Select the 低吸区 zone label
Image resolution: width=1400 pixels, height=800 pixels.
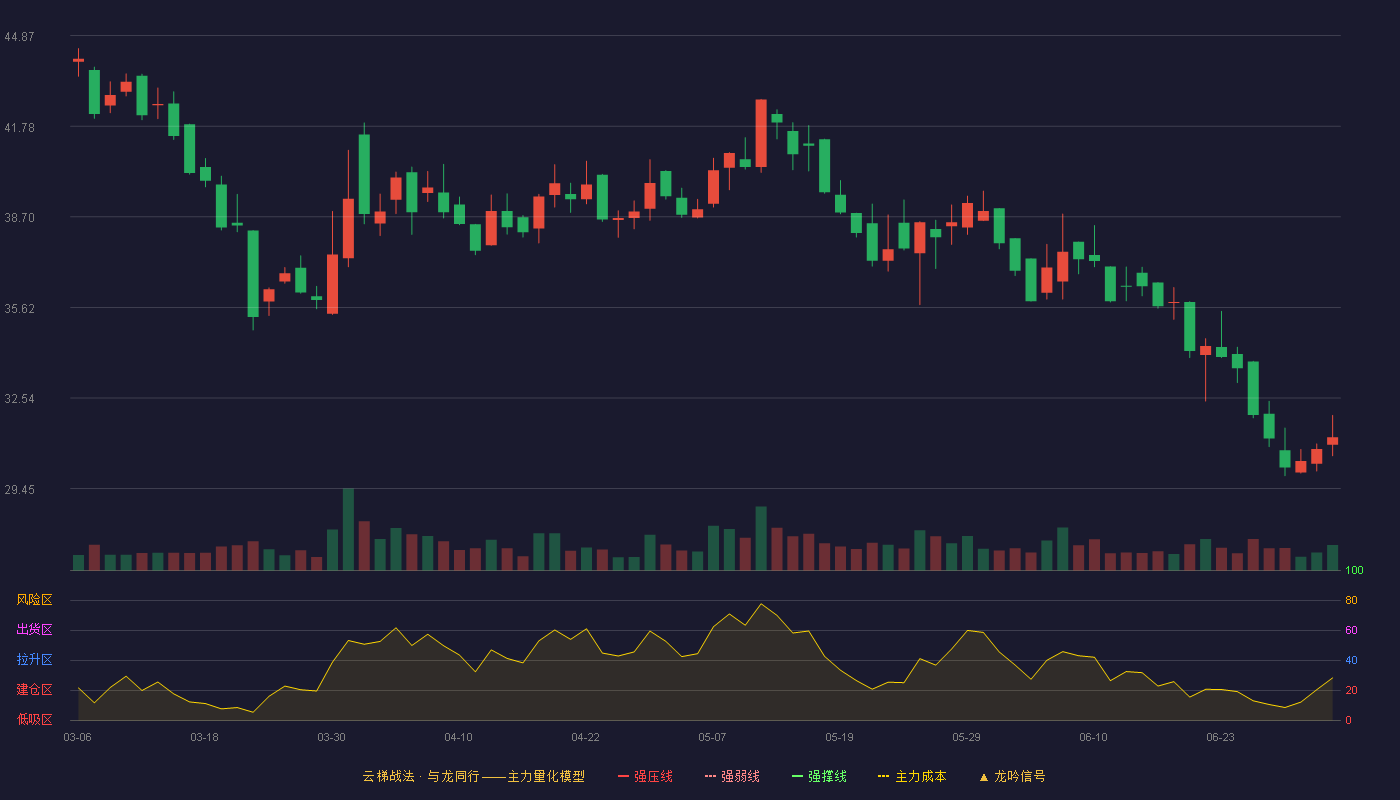(34, 719)
